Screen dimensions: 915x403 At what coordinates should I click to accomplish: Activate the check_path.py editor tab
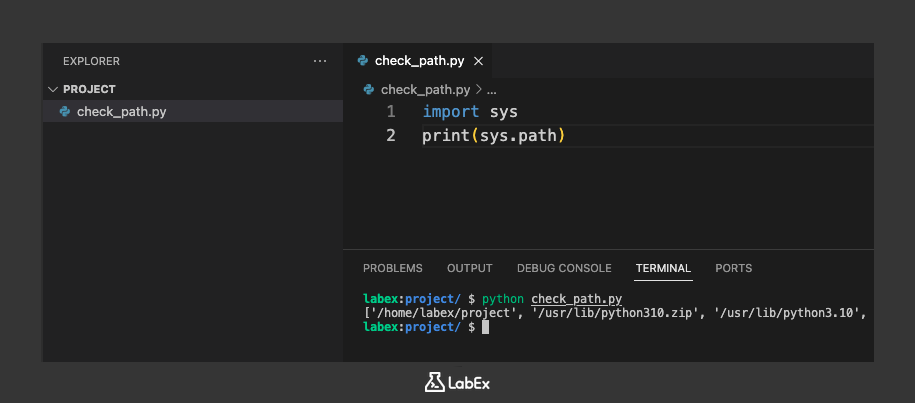(x=419, y=61)
